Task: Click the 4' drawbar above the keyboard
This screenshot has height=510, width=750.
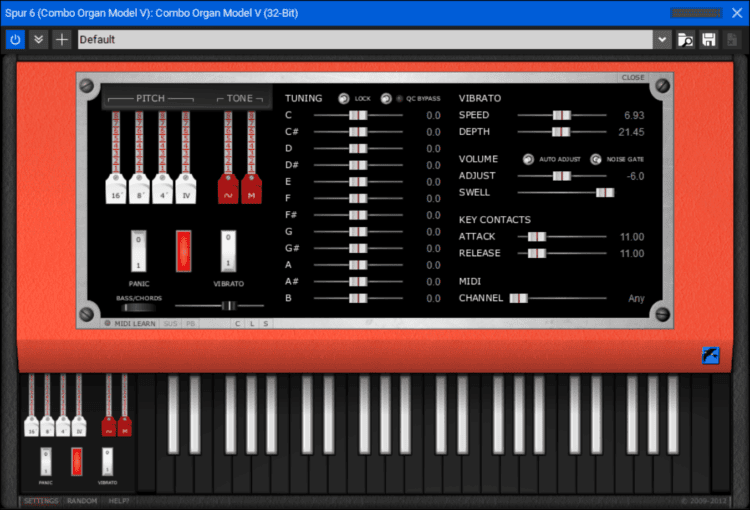Action: point(63,425)
